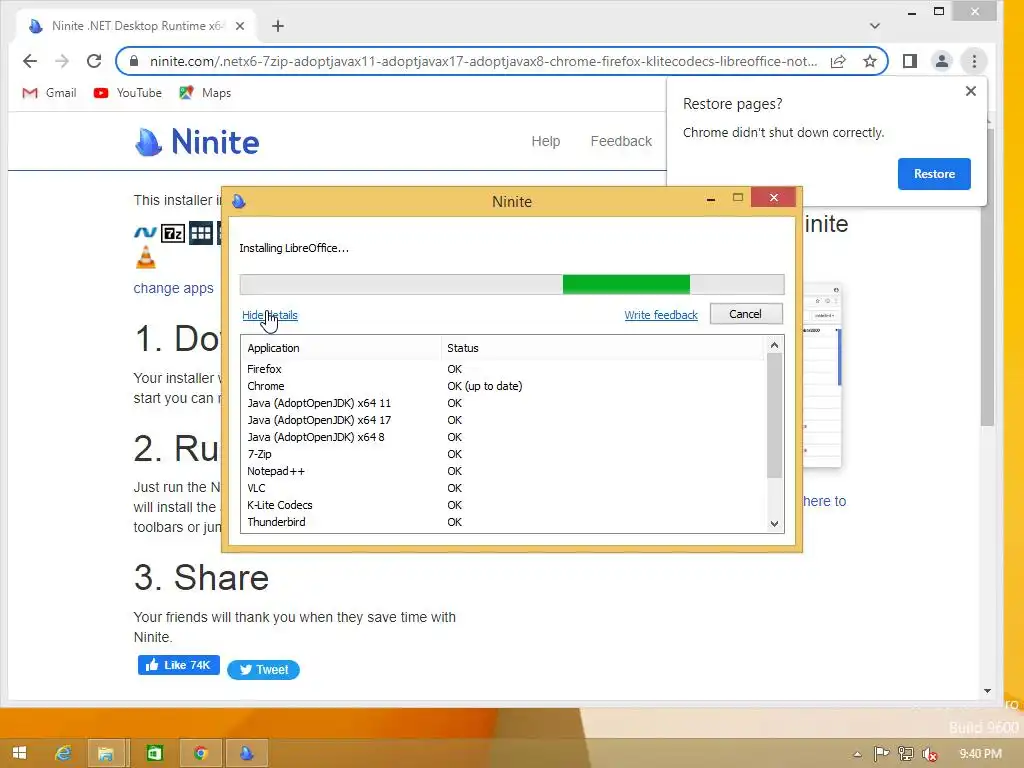This screenshot has height=768, width=1024.
Task: Open the tab search dropdown arrow
Action: [x=874, y=26]
